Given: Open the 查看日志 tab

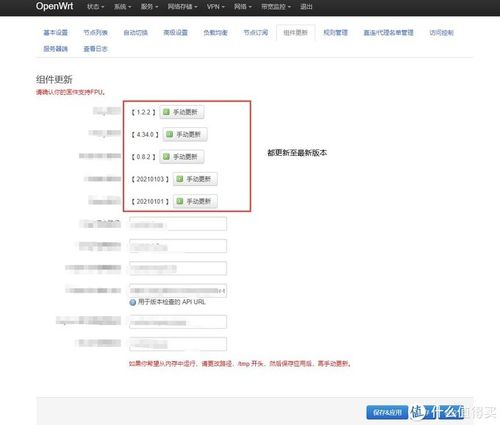Looking at the screenshot, I should tap(96, 49).
